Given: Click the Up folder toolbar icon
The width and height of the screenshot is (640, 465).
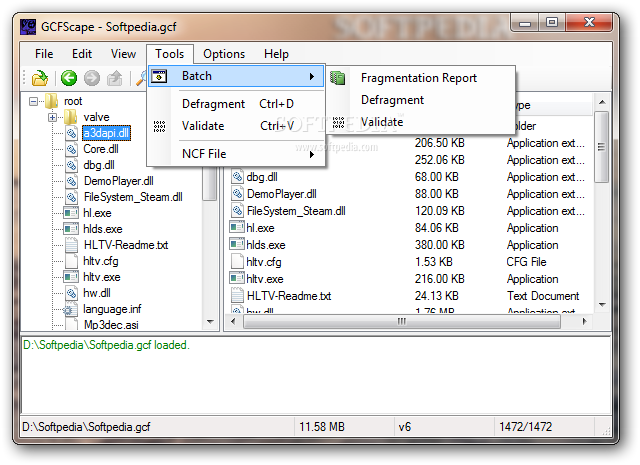Looking at the screenshot, I should (115, 78).
